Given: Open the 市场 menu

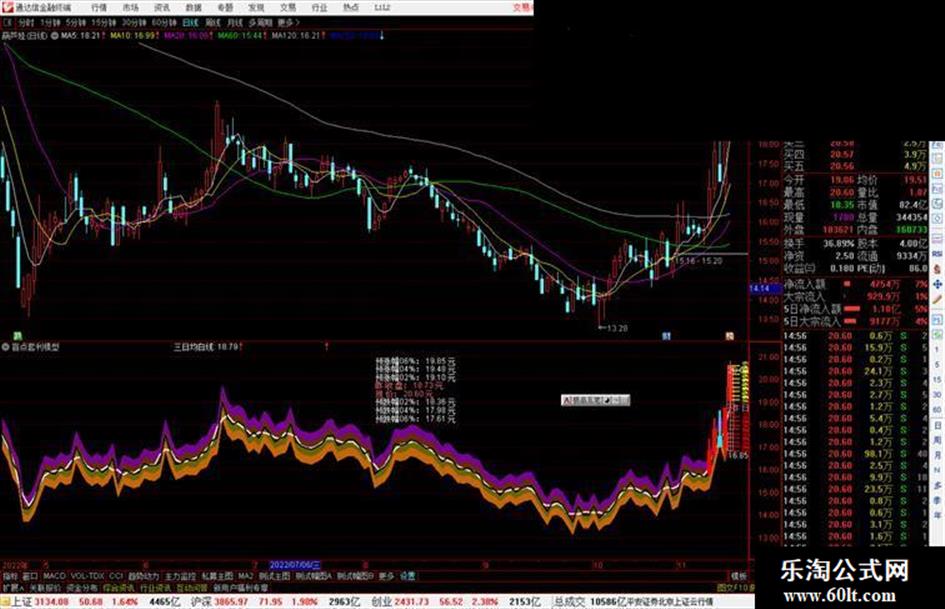Looking at the screenshot, I should click(x=130, y=8).
